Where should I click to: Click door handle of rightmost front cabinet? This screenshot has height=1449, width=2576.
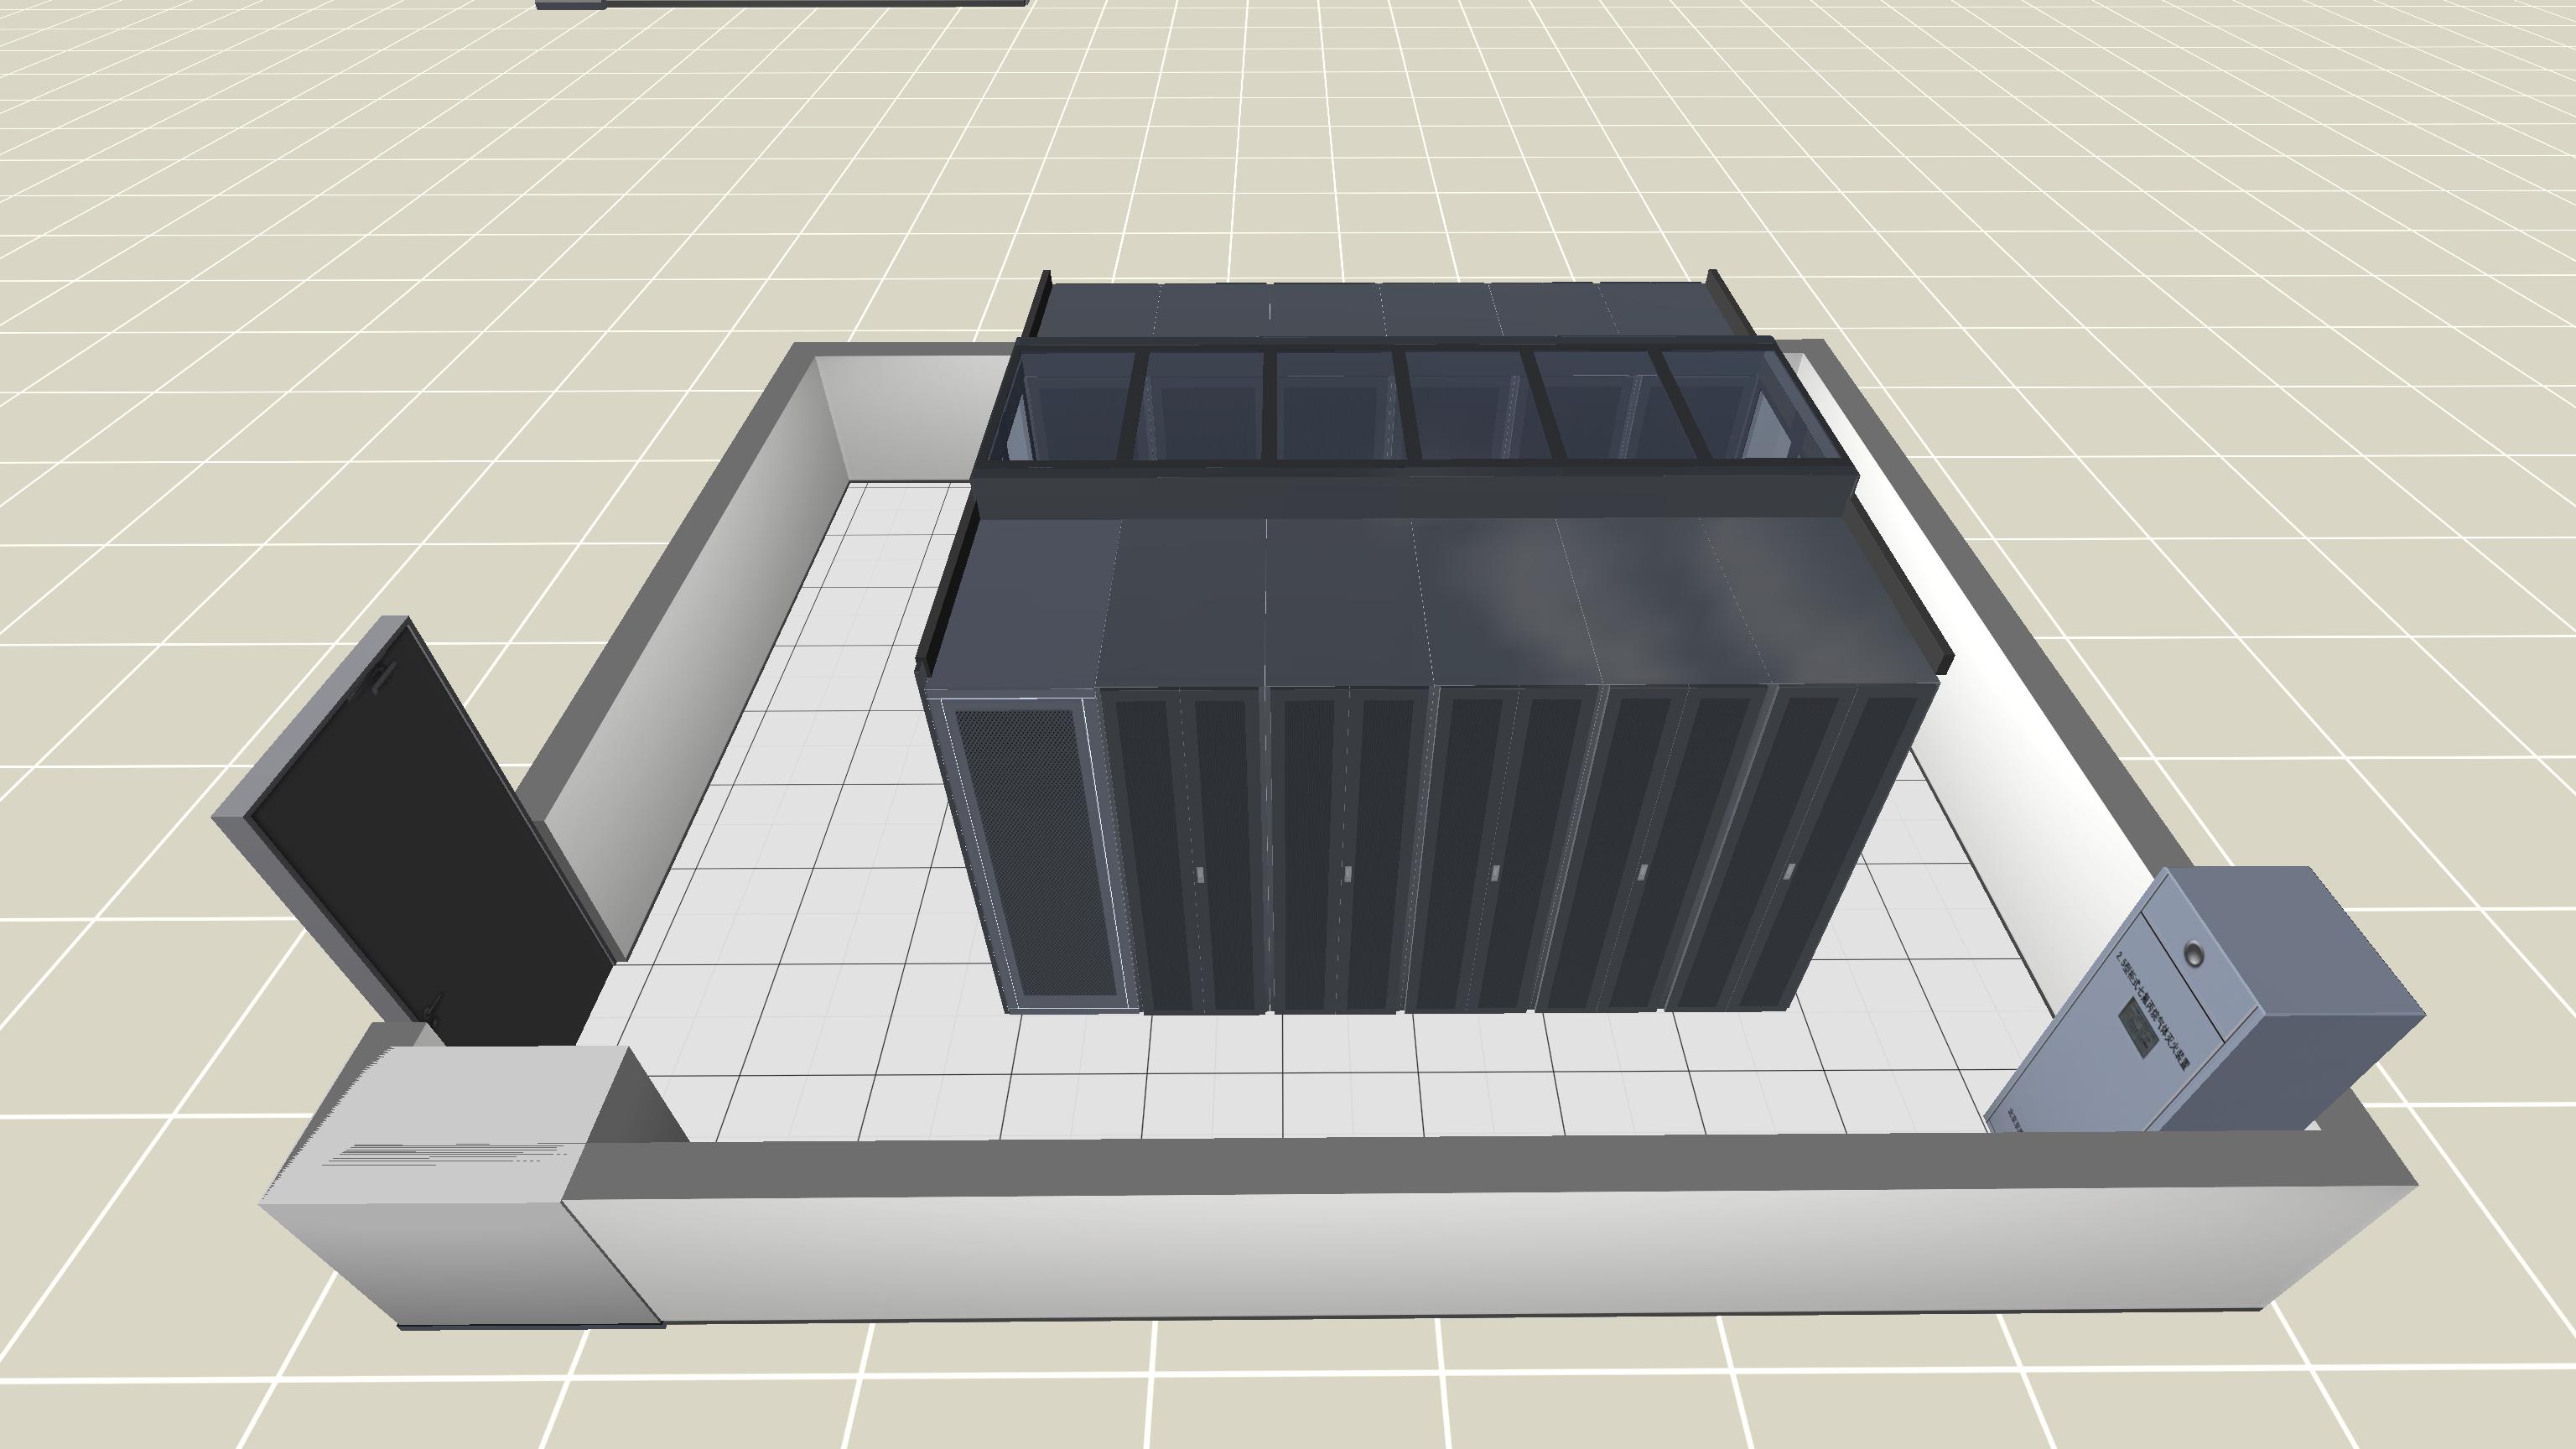(x=1789, y=871)
